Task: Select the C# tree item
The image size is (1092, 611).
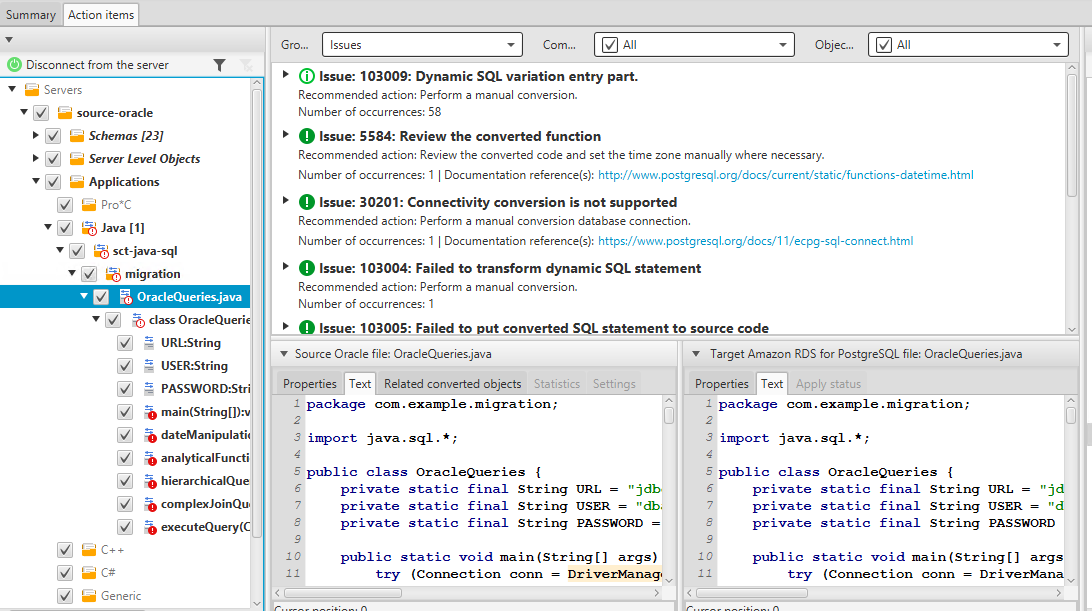Action: click(x=108, y=572)
